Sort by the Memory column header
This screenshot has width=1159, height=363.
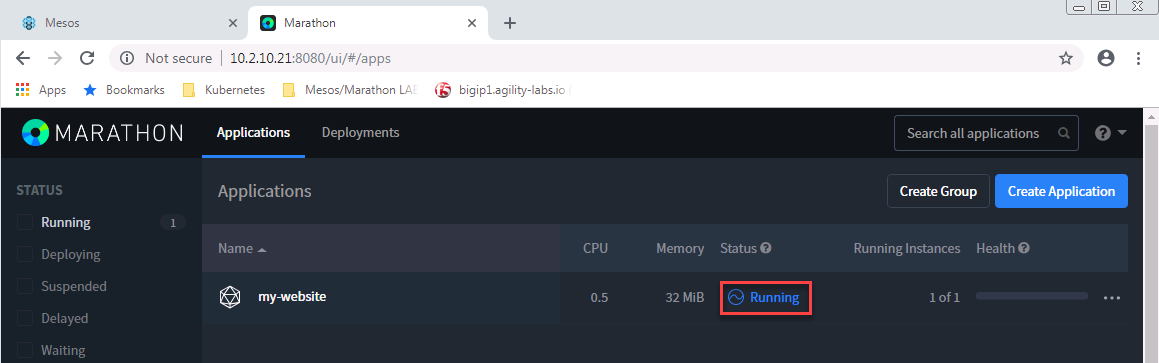(x=680, y=248)
